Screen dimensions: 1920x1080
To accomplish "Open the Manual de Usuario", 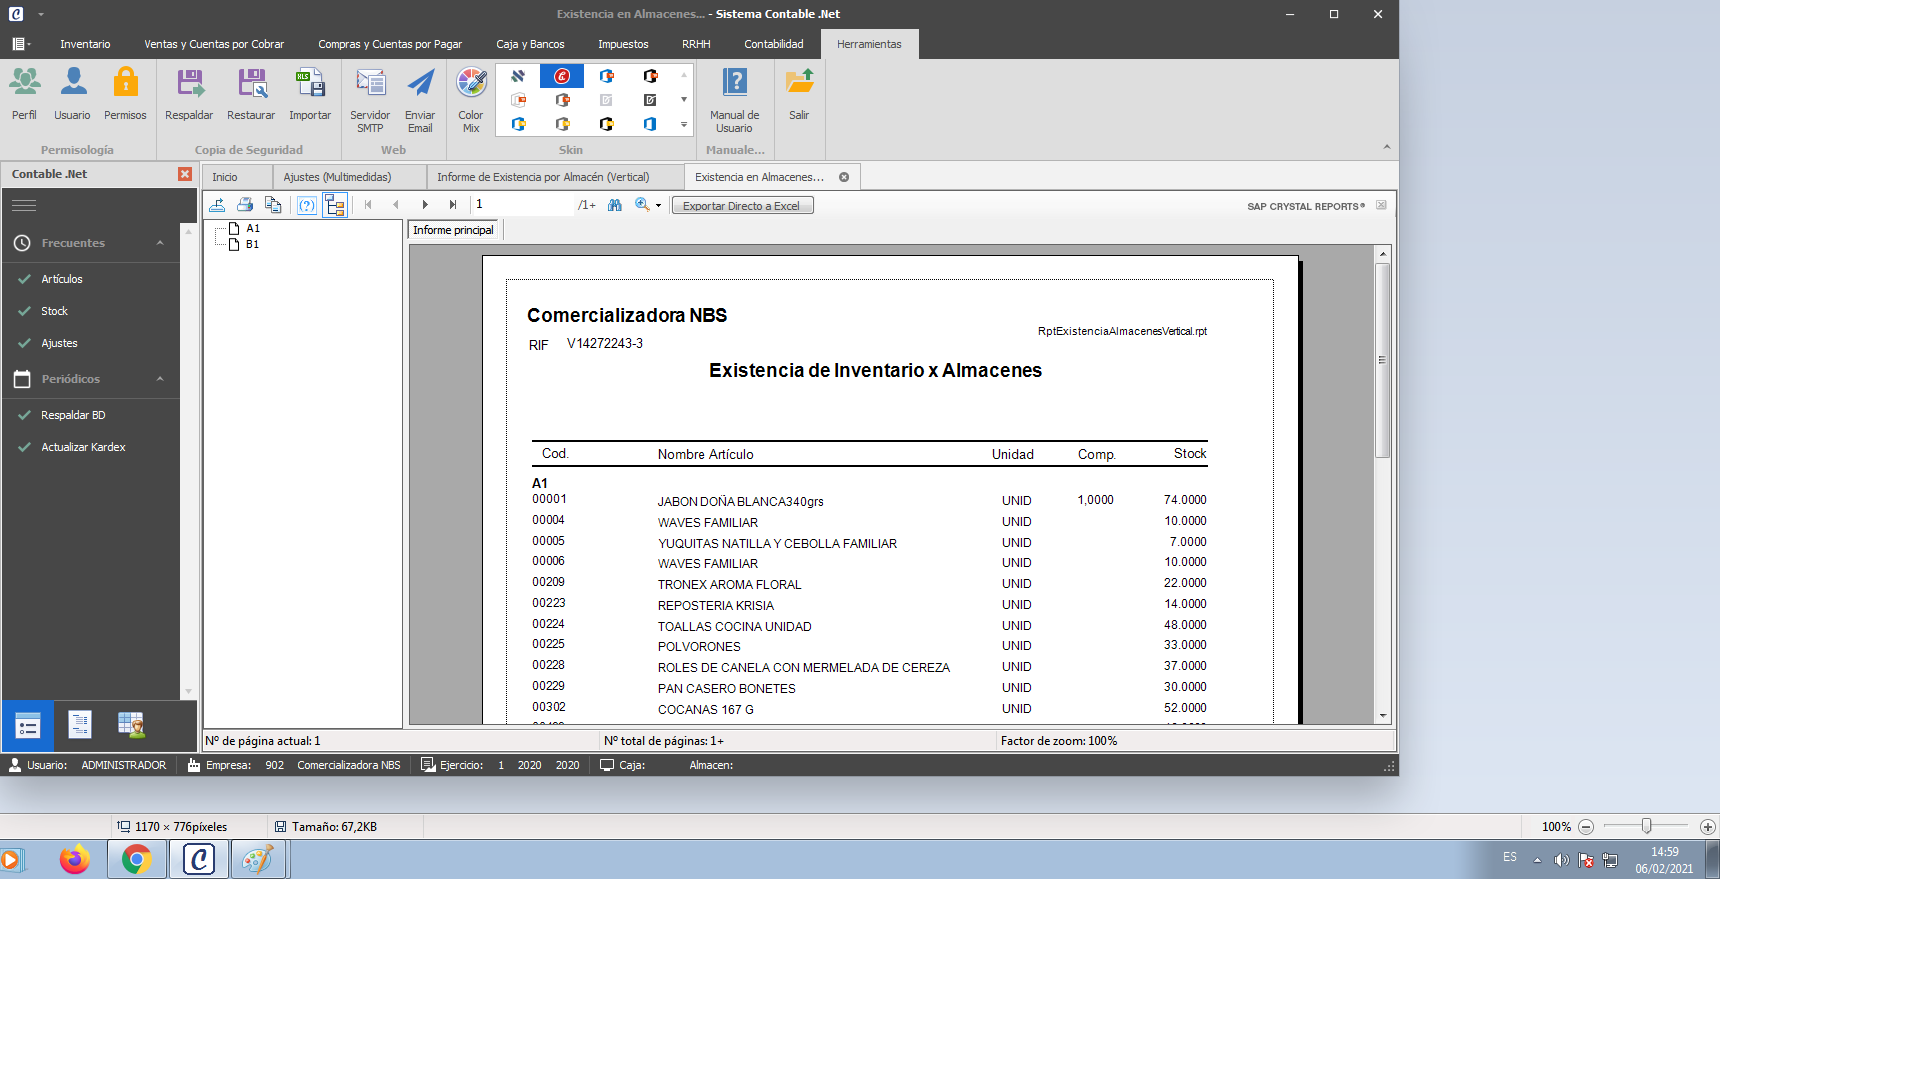I will (734, 100).
